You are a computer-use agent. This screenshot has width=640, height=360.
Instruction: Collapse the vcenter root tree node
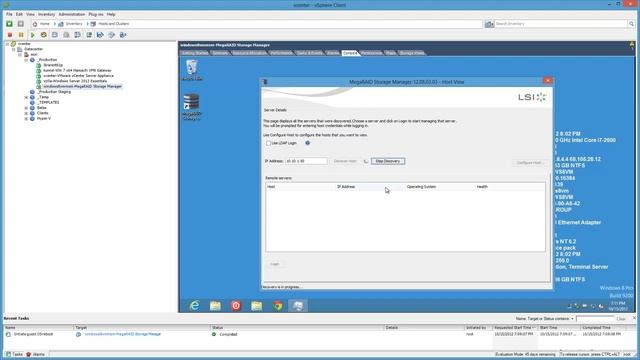click(x=7, y=44)
